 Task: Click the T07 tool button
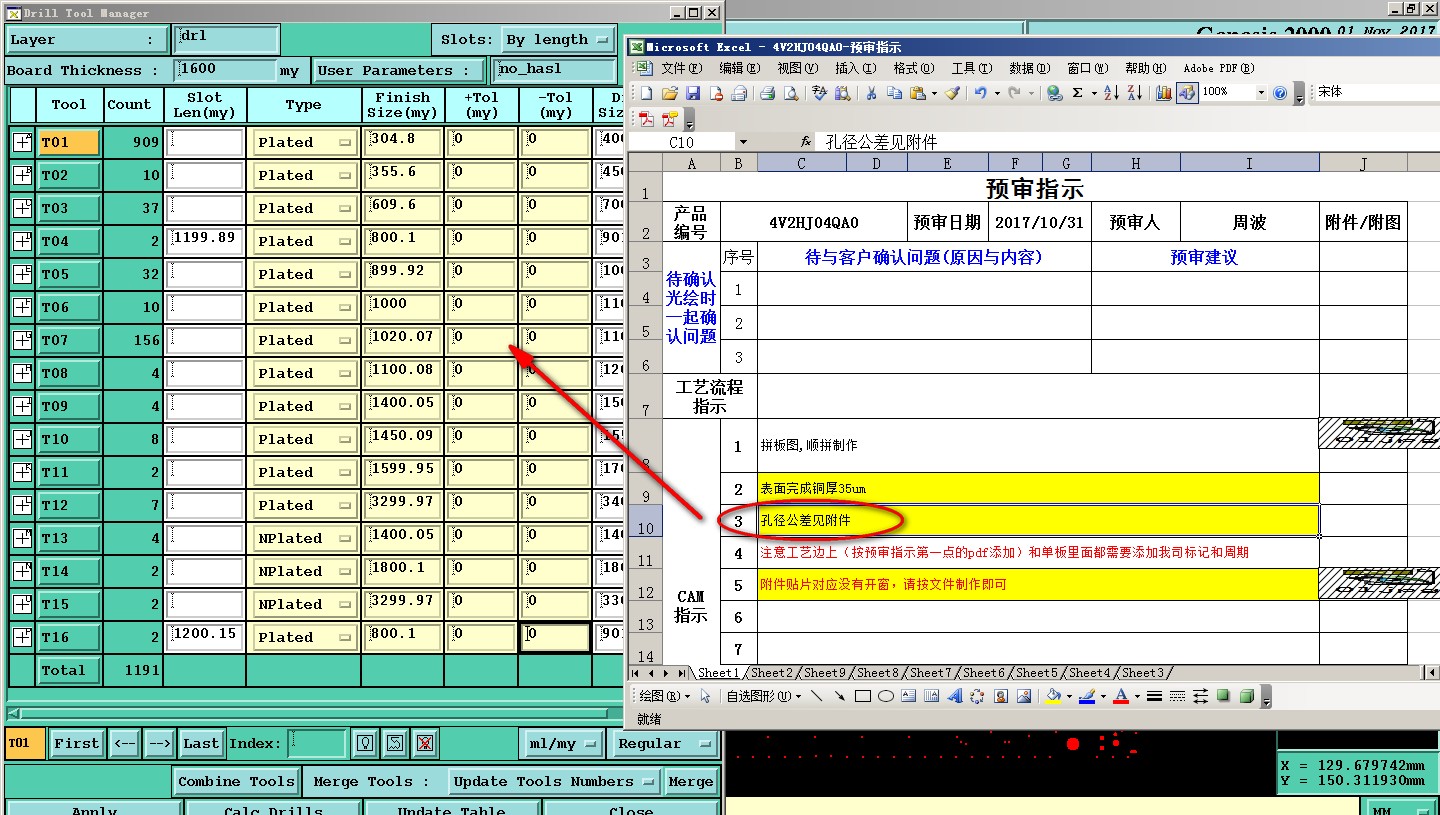coord(68,340)
